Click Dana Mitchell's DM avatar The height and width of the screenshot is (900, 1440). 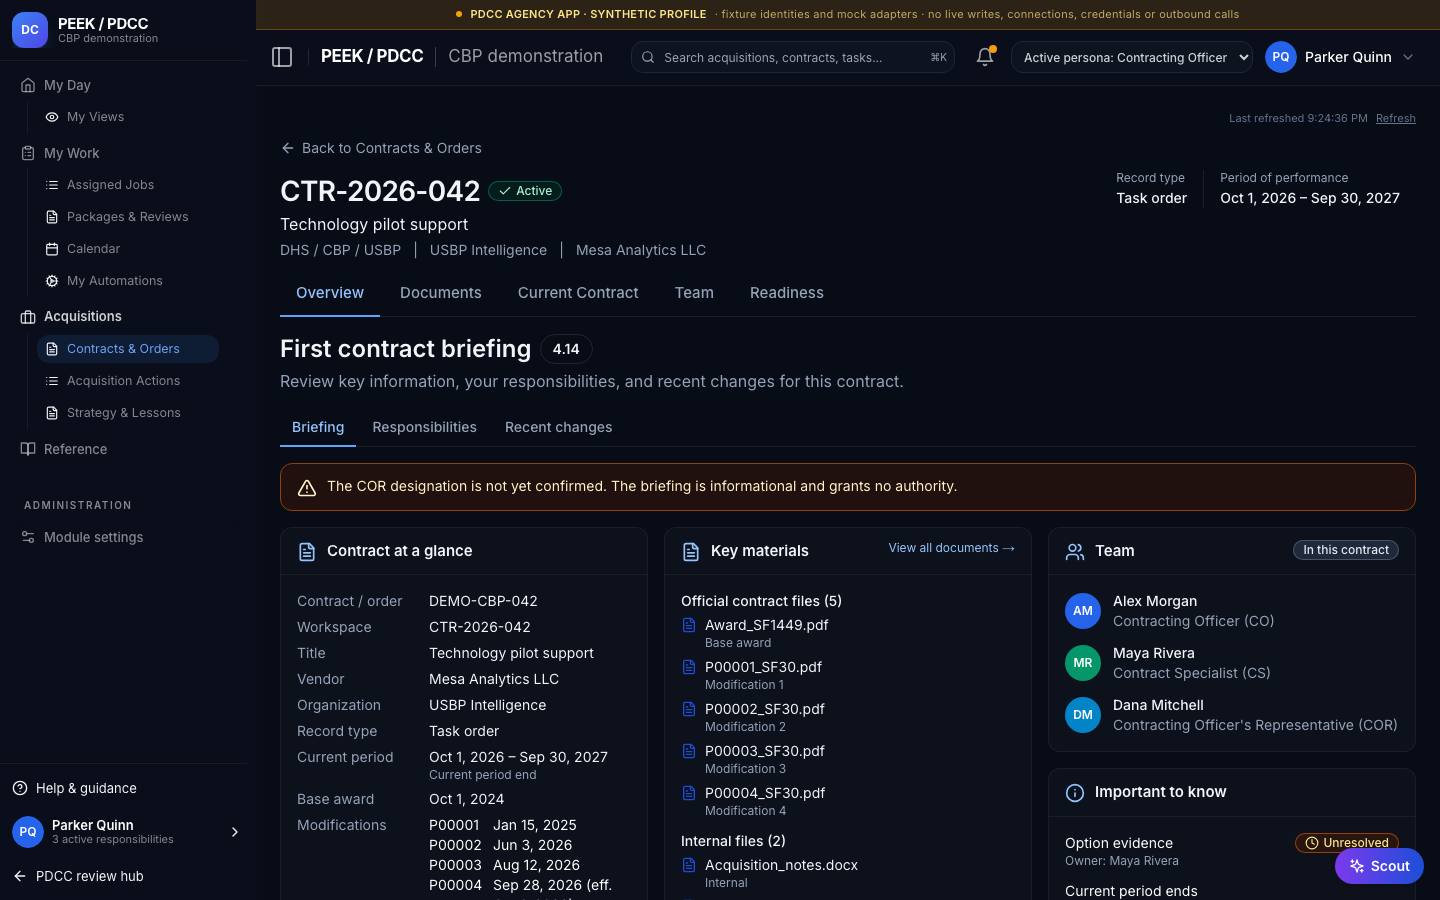click(1083, 715)
